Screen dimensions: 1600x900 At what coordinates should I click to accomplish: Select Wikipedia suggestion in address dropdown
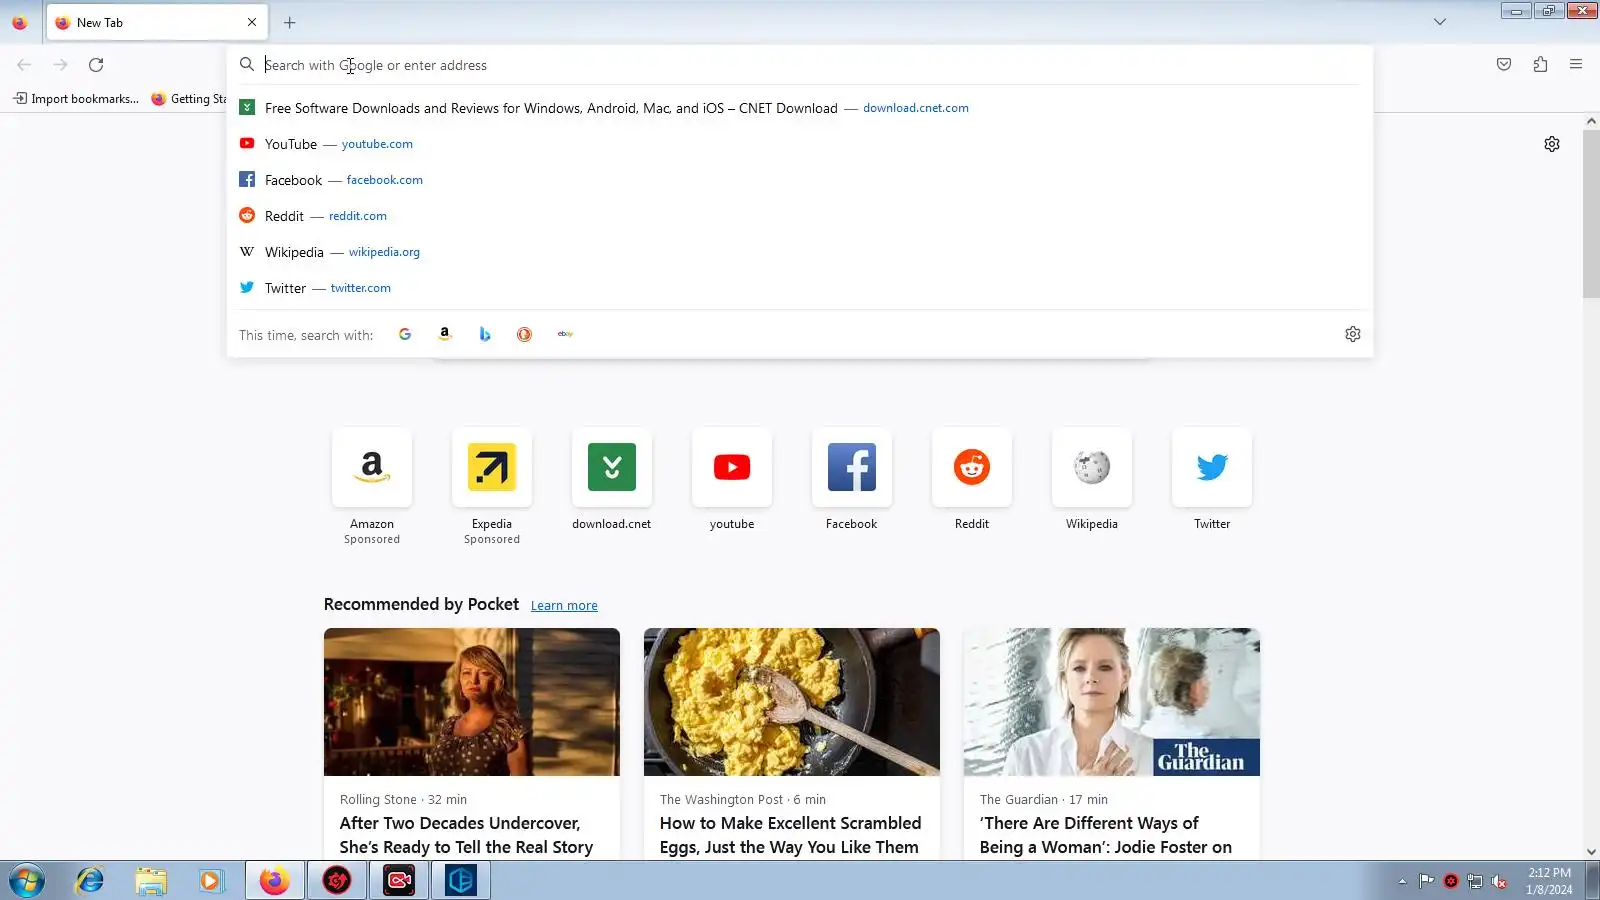[800, 252]
